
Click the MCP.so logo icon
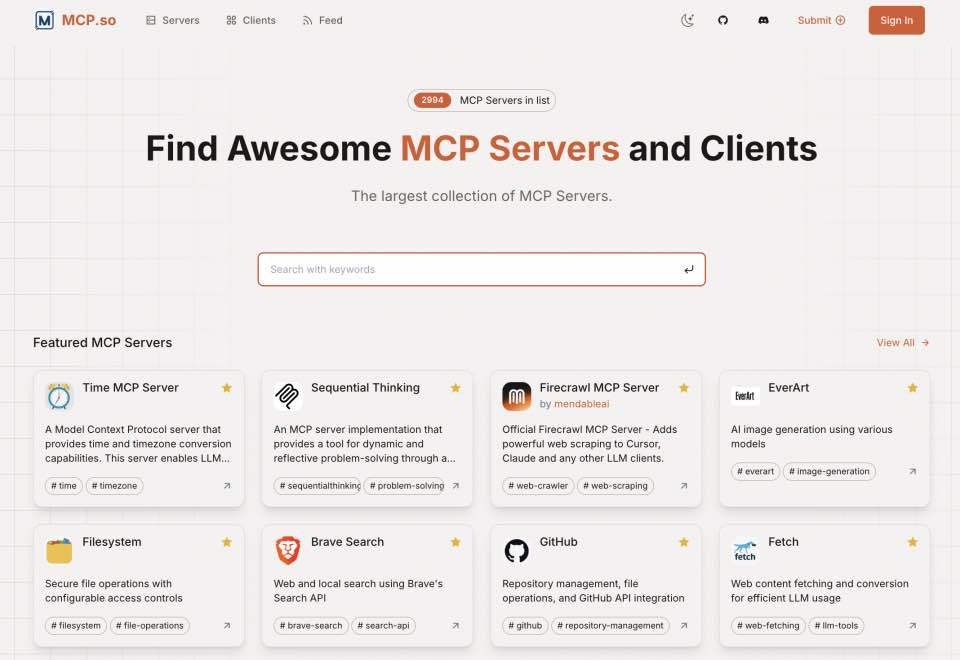(x=44, y=20)
